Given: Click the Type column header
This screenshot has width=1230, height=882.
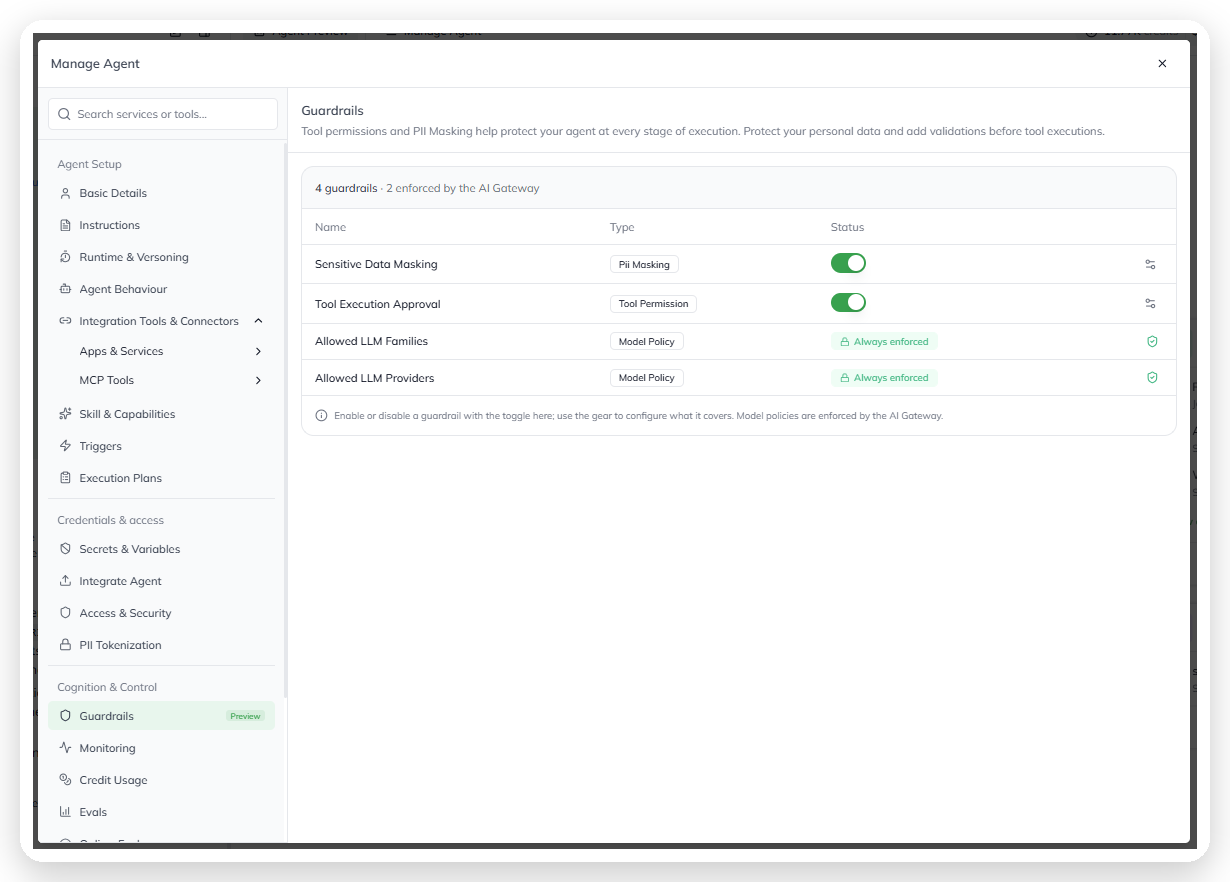Looking at the screenshot, I should tap(622, 227).
